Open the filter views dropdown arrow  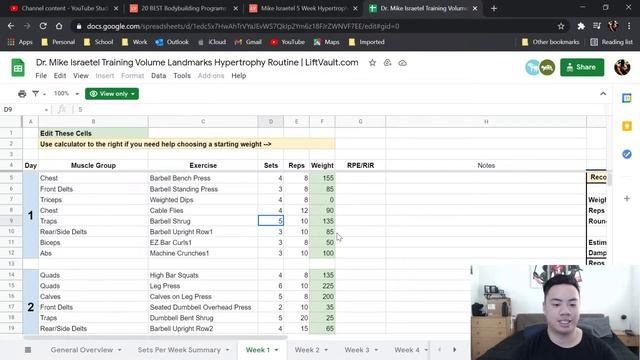coord(44,94)
